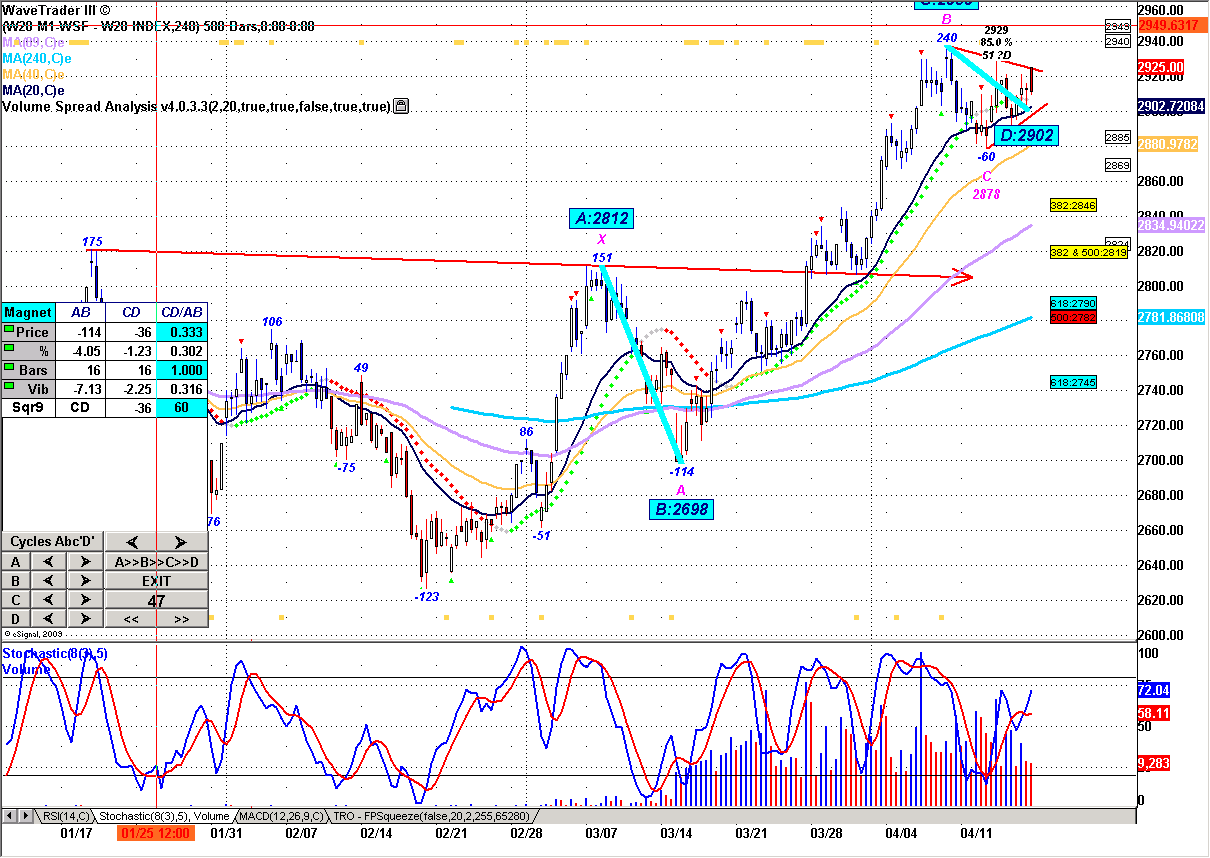1210x858 pixels.
Task: Click the A point label button
Action: click(15, 562)
